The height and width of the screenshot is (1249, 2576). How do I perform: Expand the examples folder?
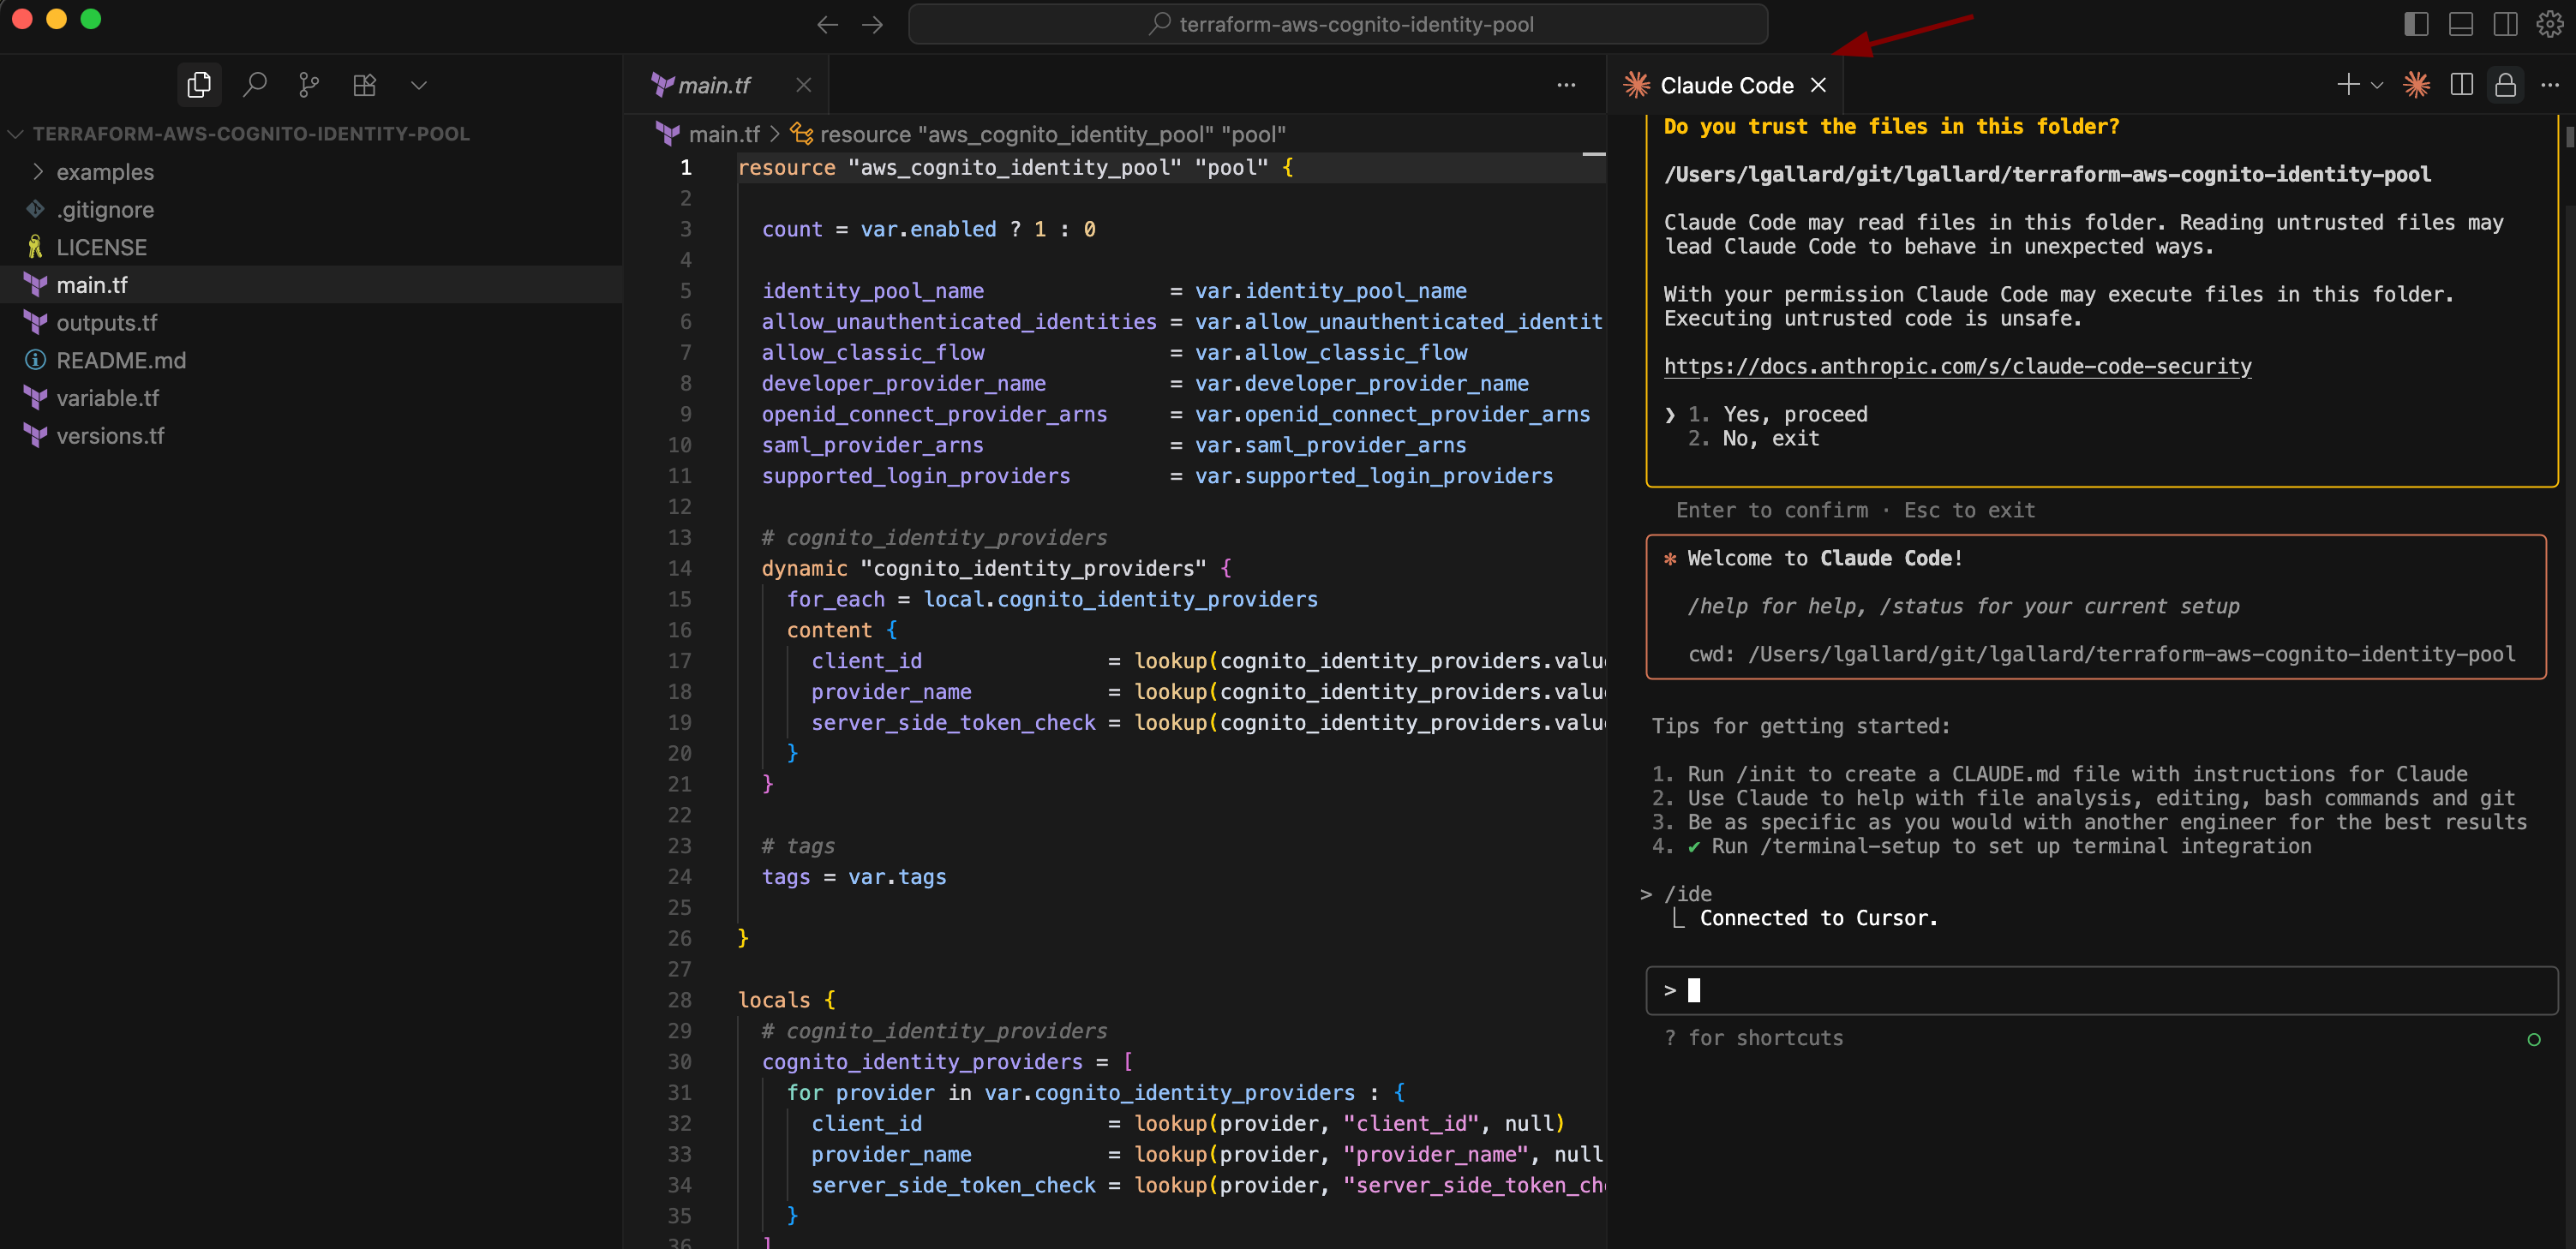point(311,172)
